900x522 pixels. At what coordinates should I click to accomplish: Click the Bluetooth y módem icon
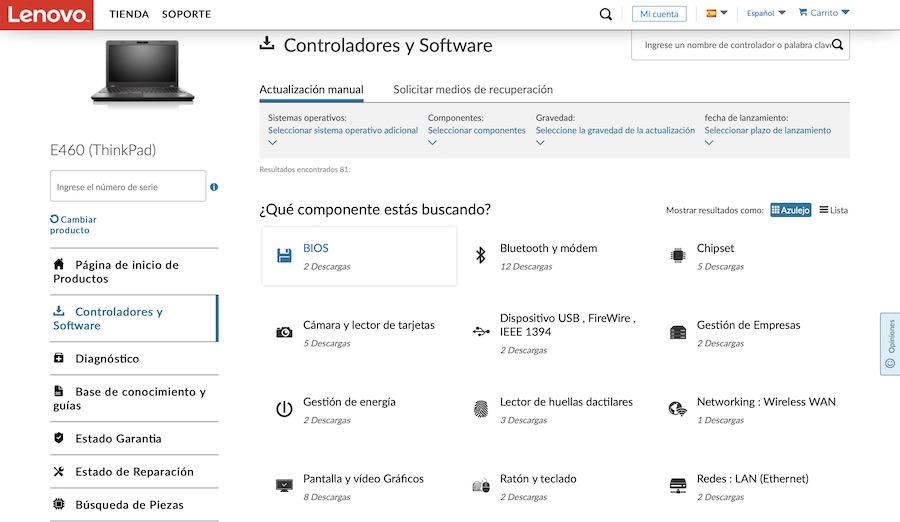[480, 256]
